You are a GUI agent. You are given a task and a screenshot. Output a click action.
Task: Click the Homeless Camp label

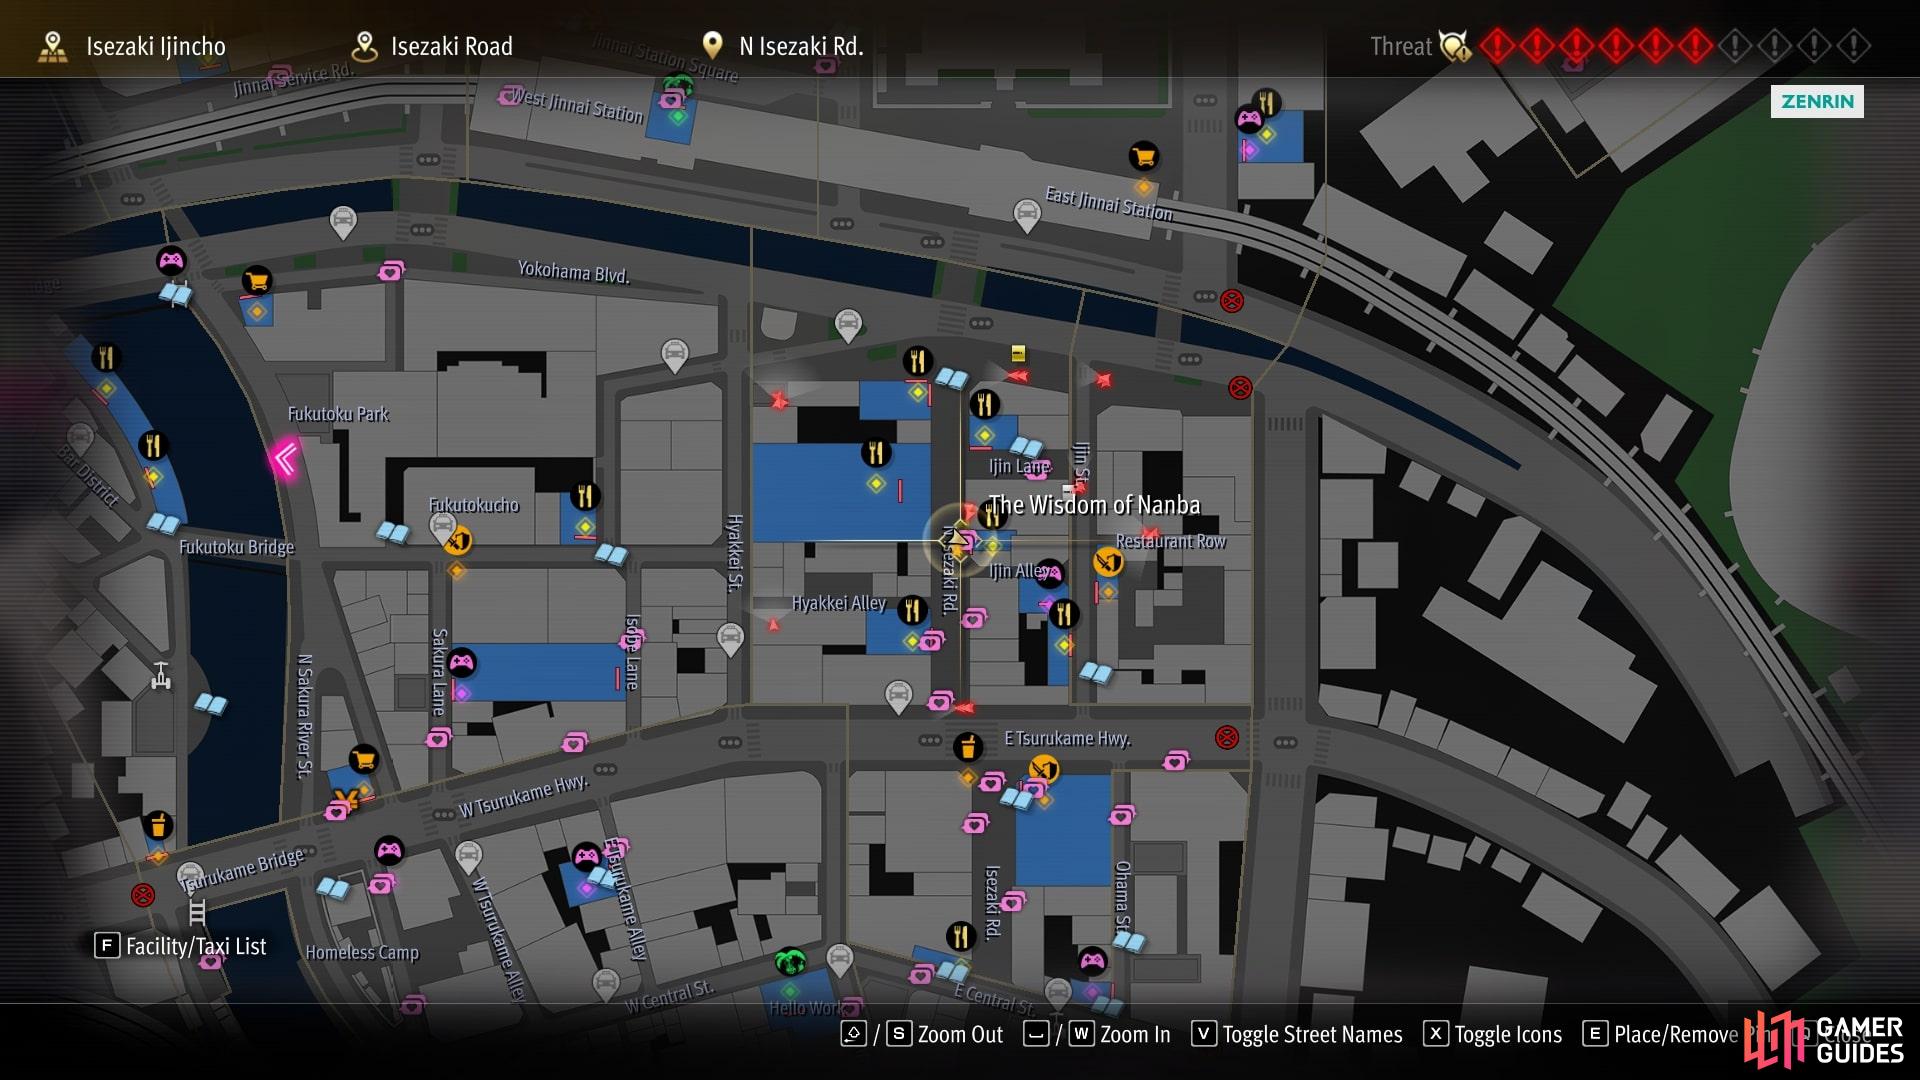(x=362, y=953)
